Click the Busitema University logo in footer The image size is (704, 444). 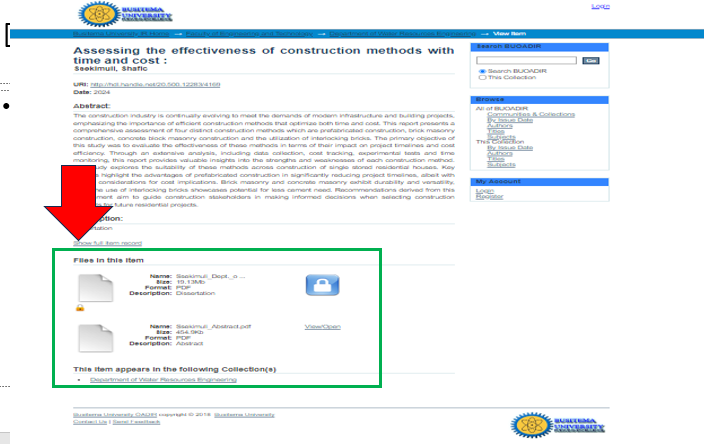pos(558,423)
